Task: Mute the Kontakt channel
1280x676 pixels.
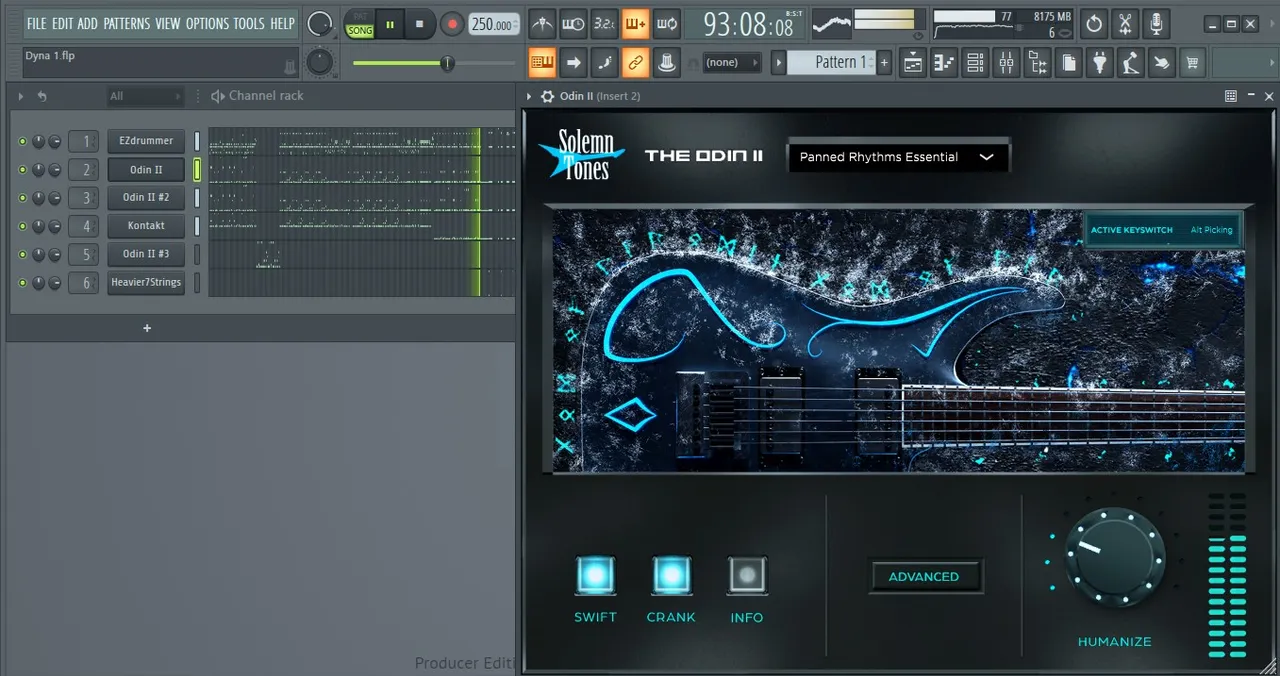Action: 22,226
